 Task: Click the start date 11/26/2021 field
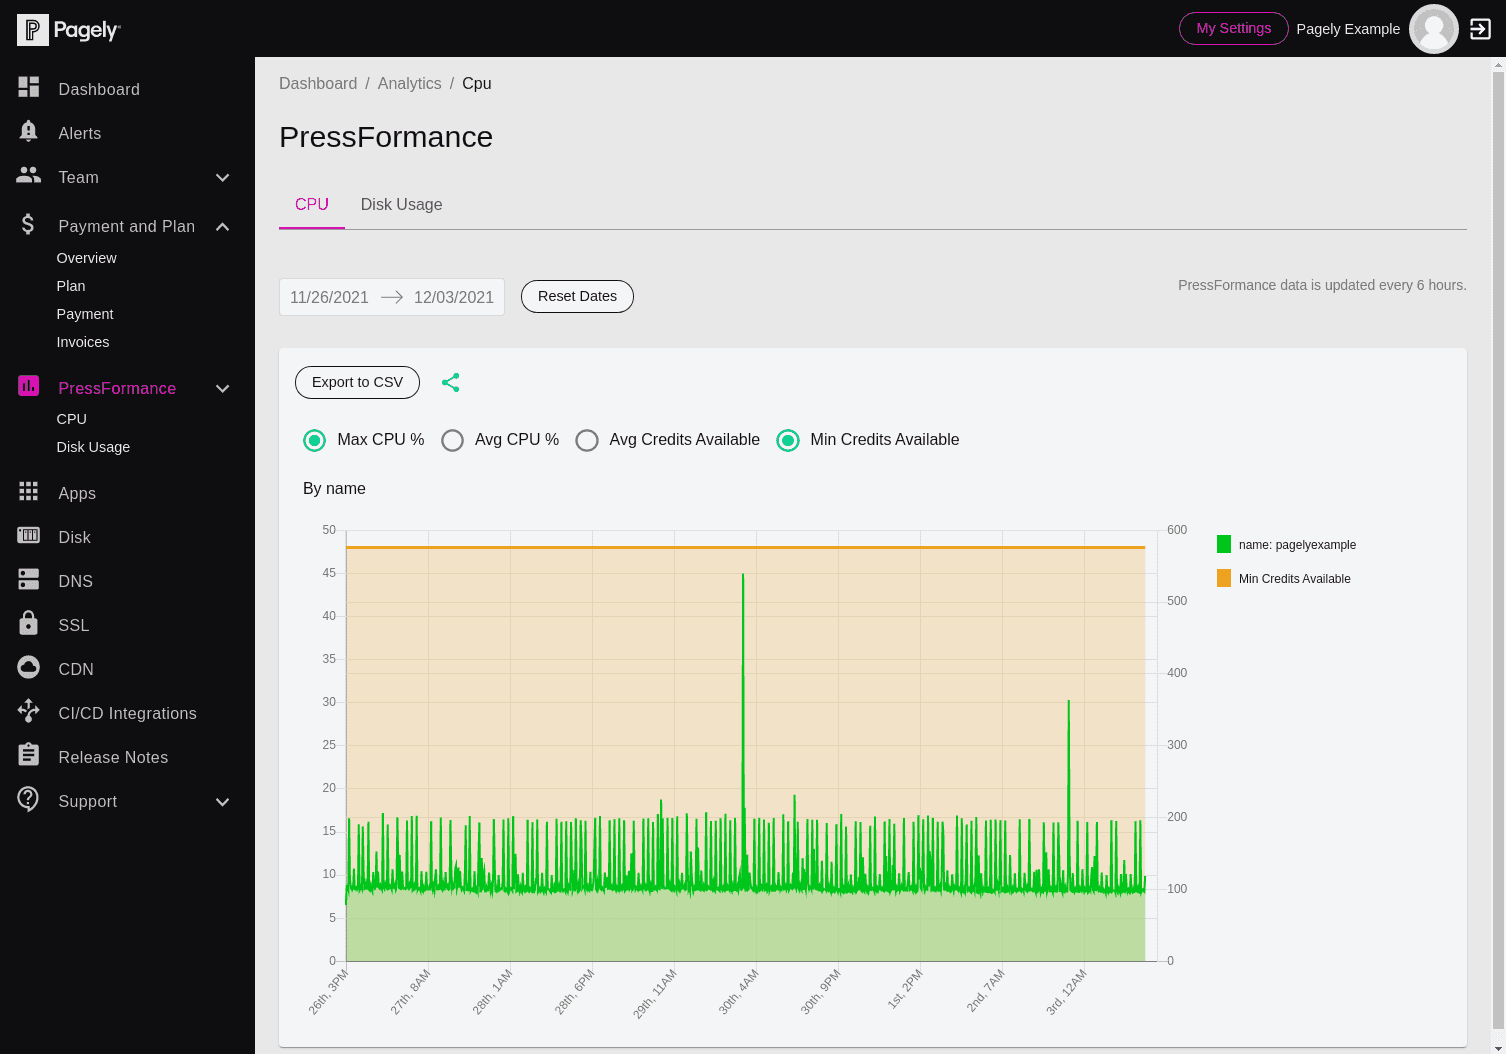pyautogui.click(x=329, y=297)
